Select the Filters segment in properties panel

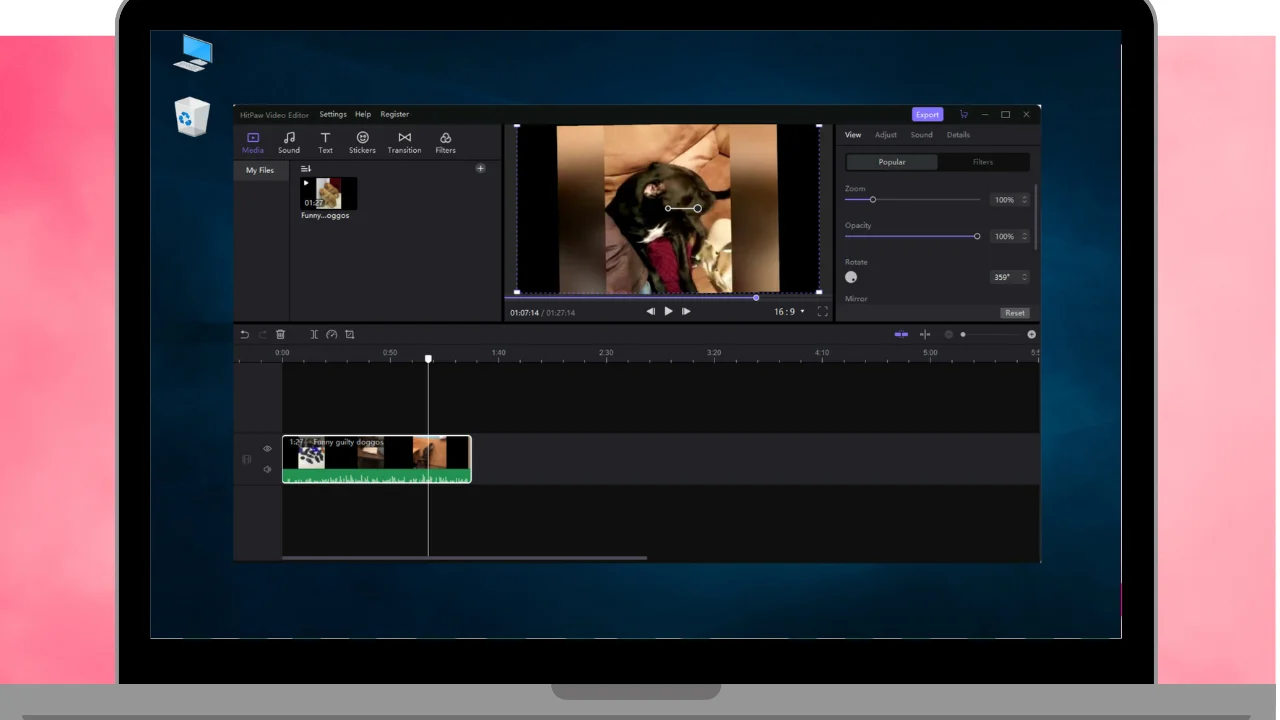pyautogui.click(x=983, y=162)
